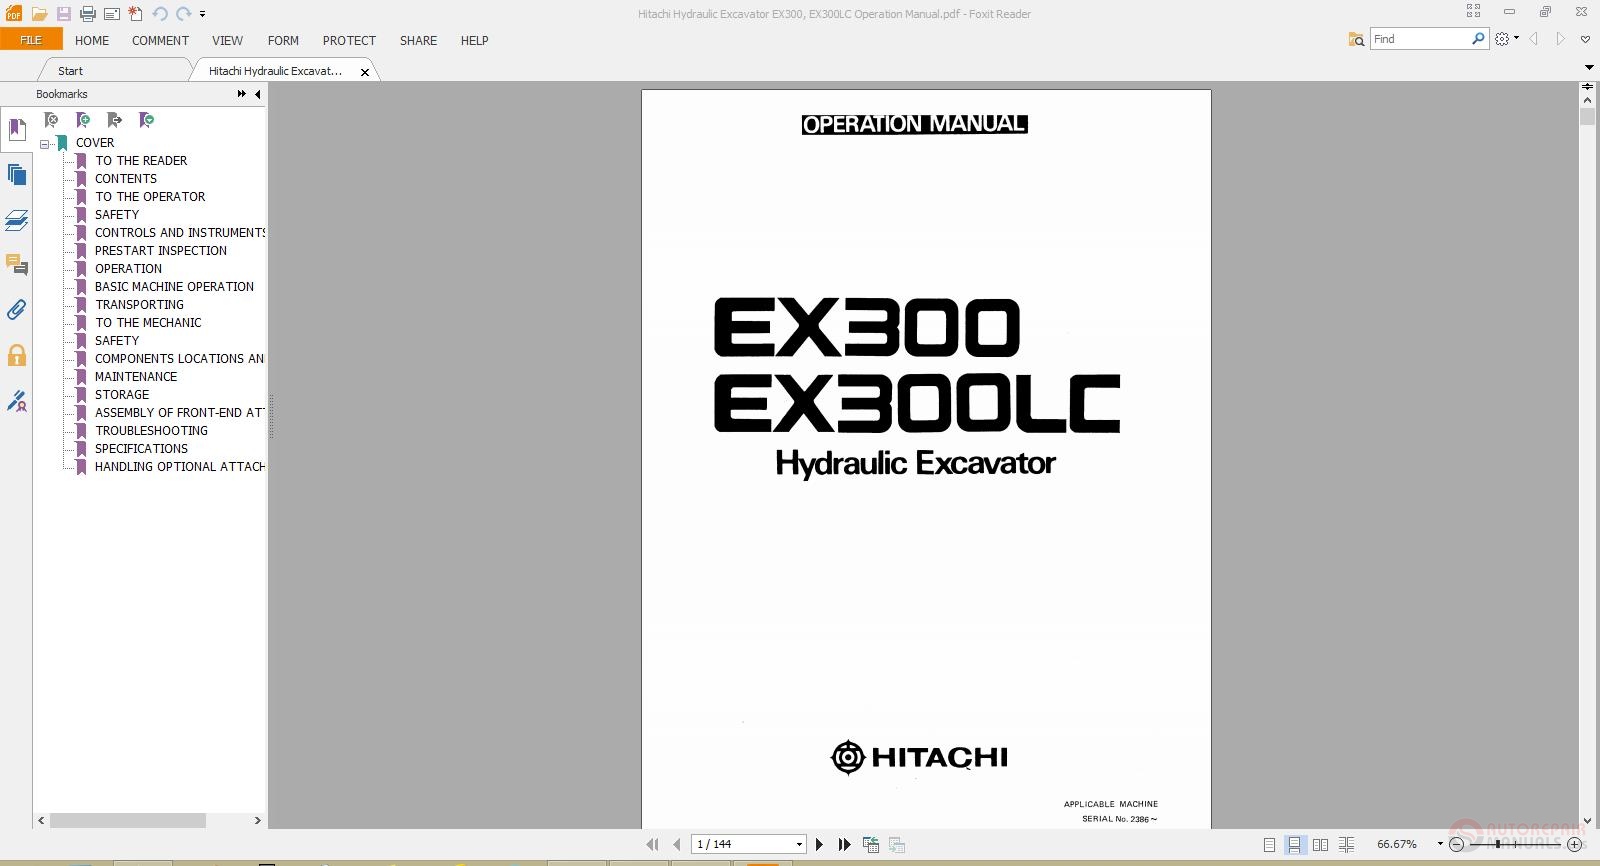The image size is (1600, 866).
Task: Switch to the SHARE ribbon tab
Action: 418,41
